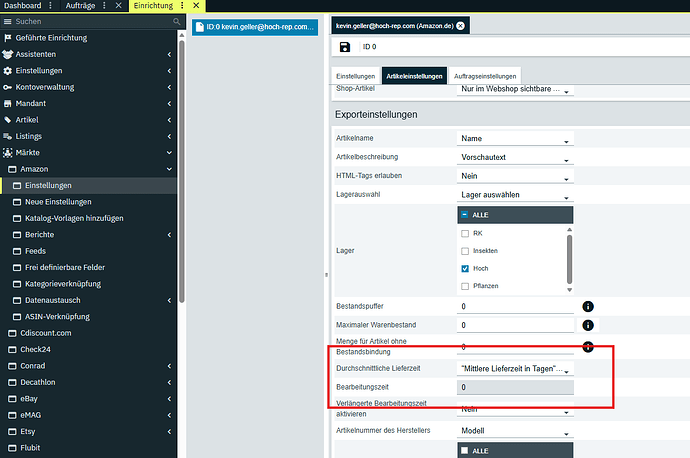The width and height of the screenshot is (690, 458).
Task: Click the Bestandspuffer input field
Action: [515, 307]
